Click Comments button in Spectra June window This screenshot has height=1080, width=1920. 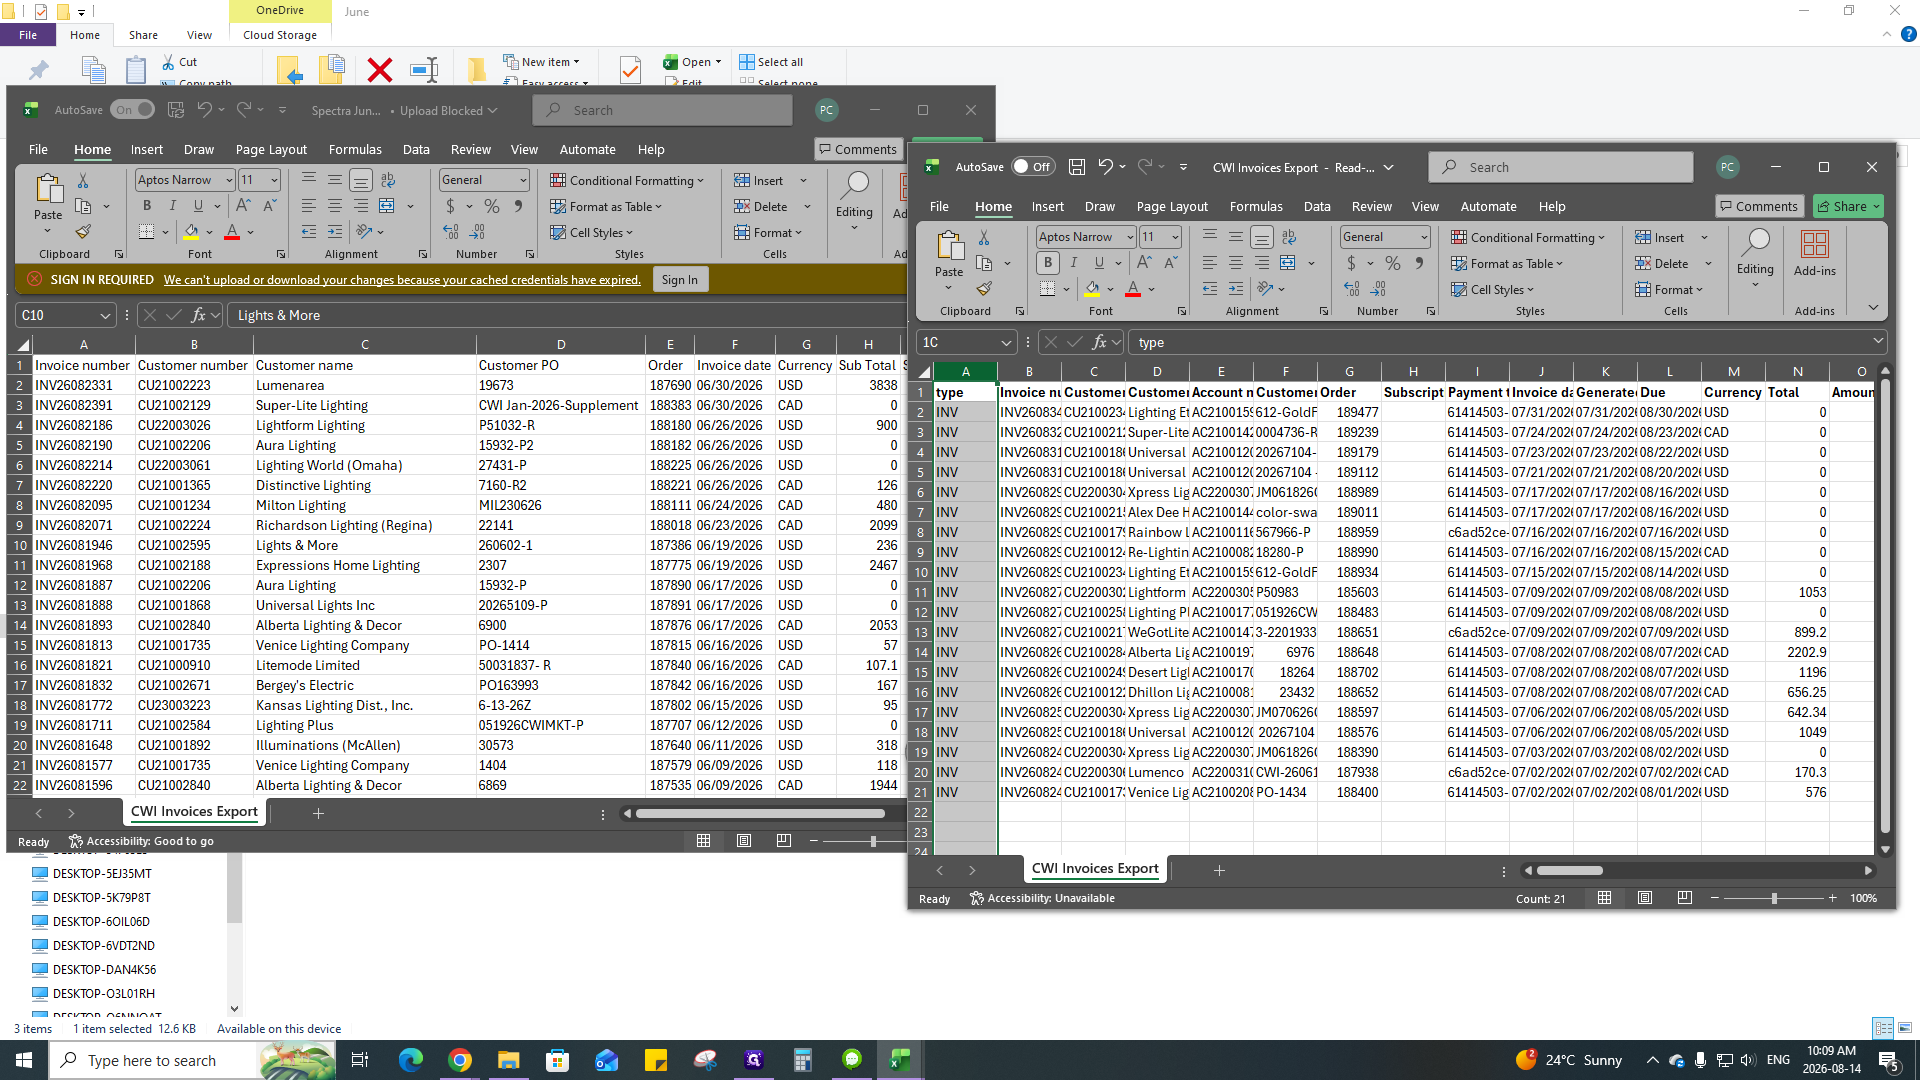[x=859, y=149]
